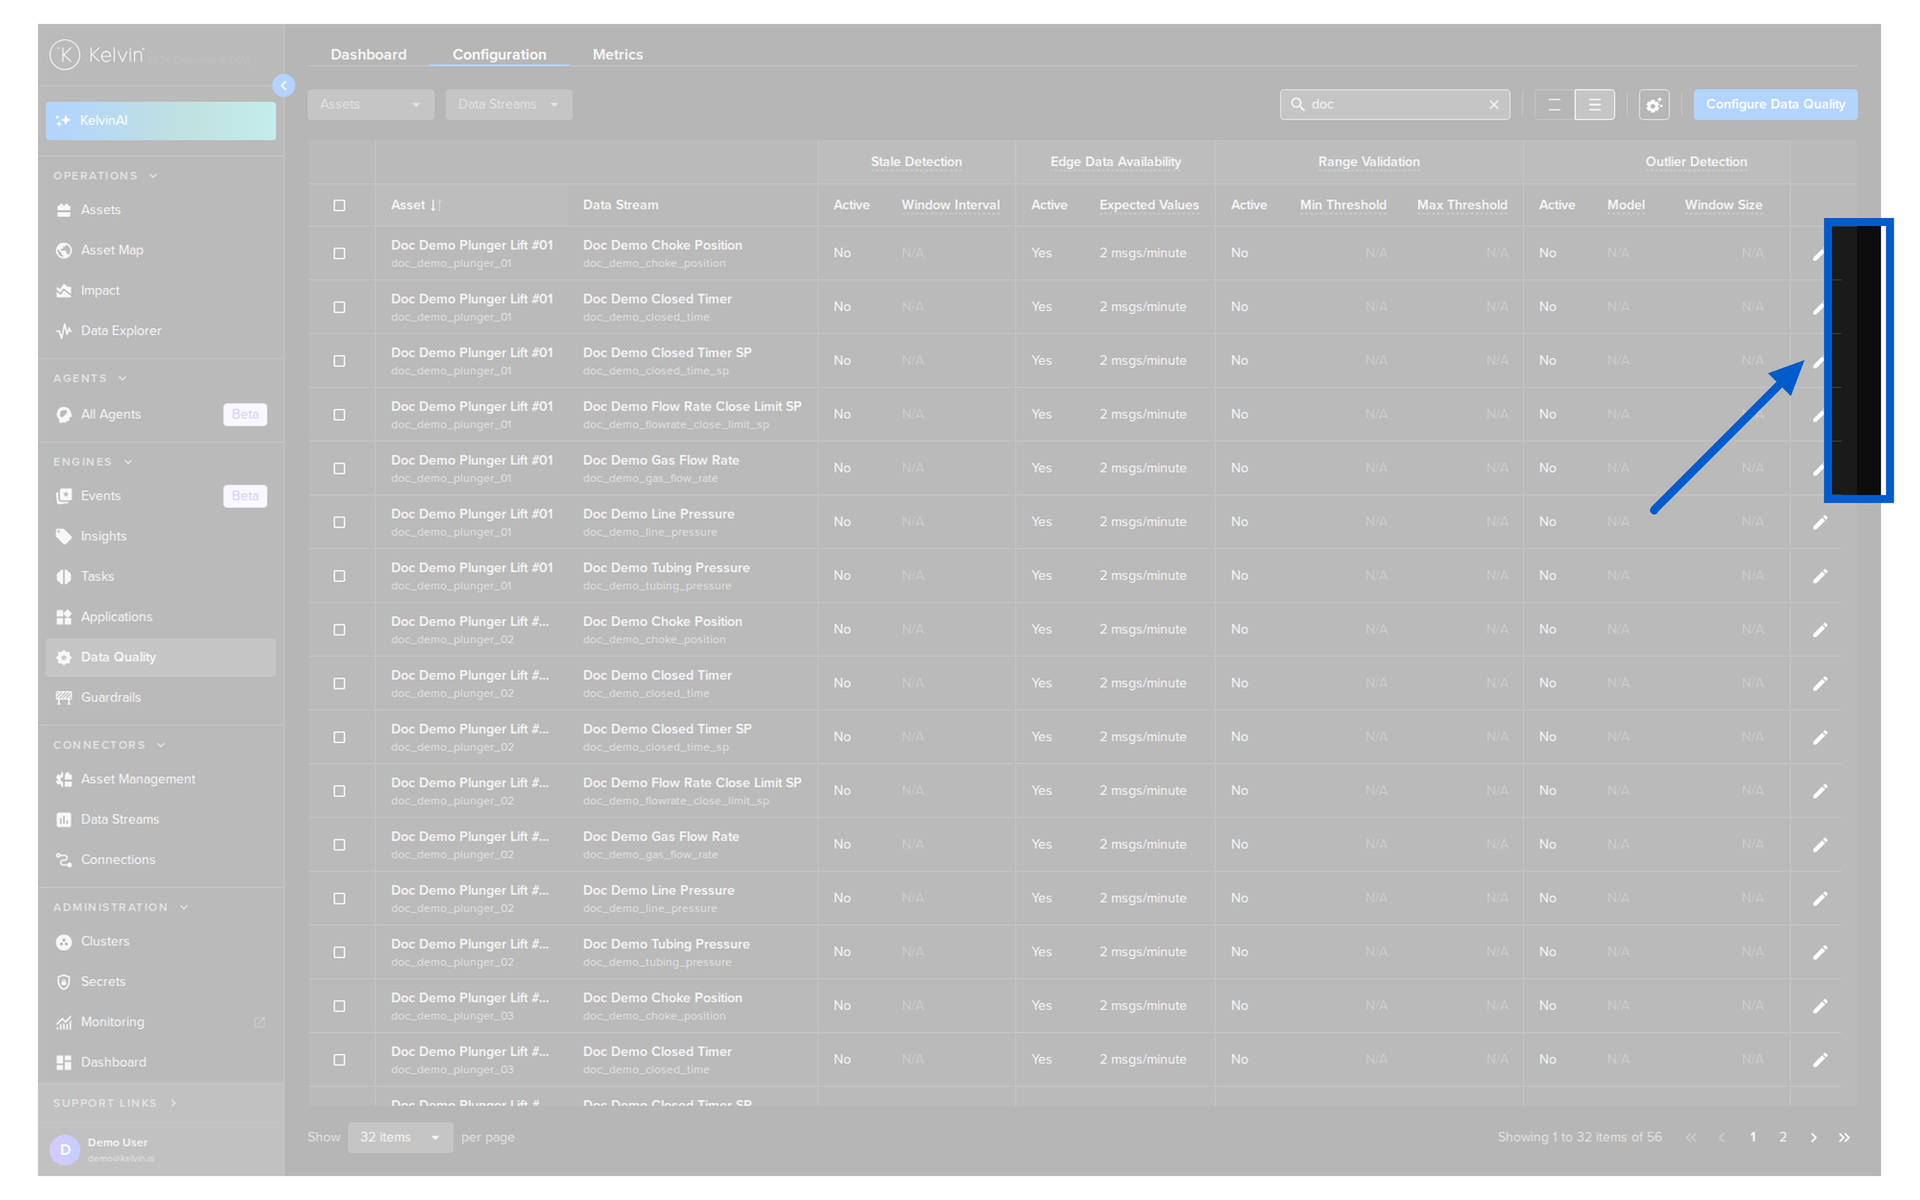Click in the search field

coord(1395,104)
